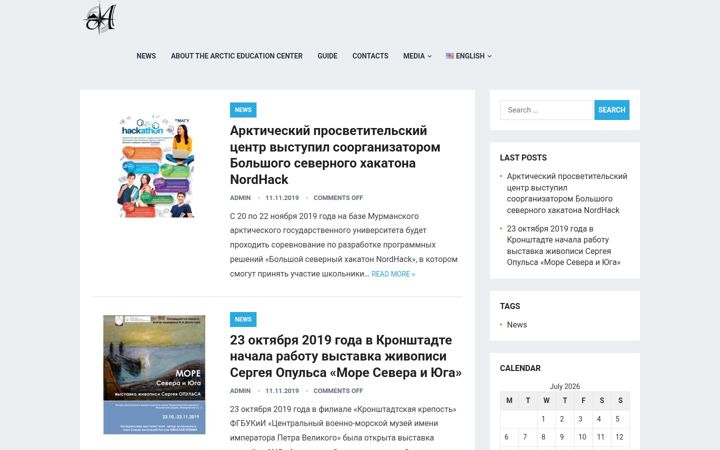Image resolution: width=720 pixels, height=450 pixels.
Task: Go to the GUIDE page
Action: [x=327, y=56]
